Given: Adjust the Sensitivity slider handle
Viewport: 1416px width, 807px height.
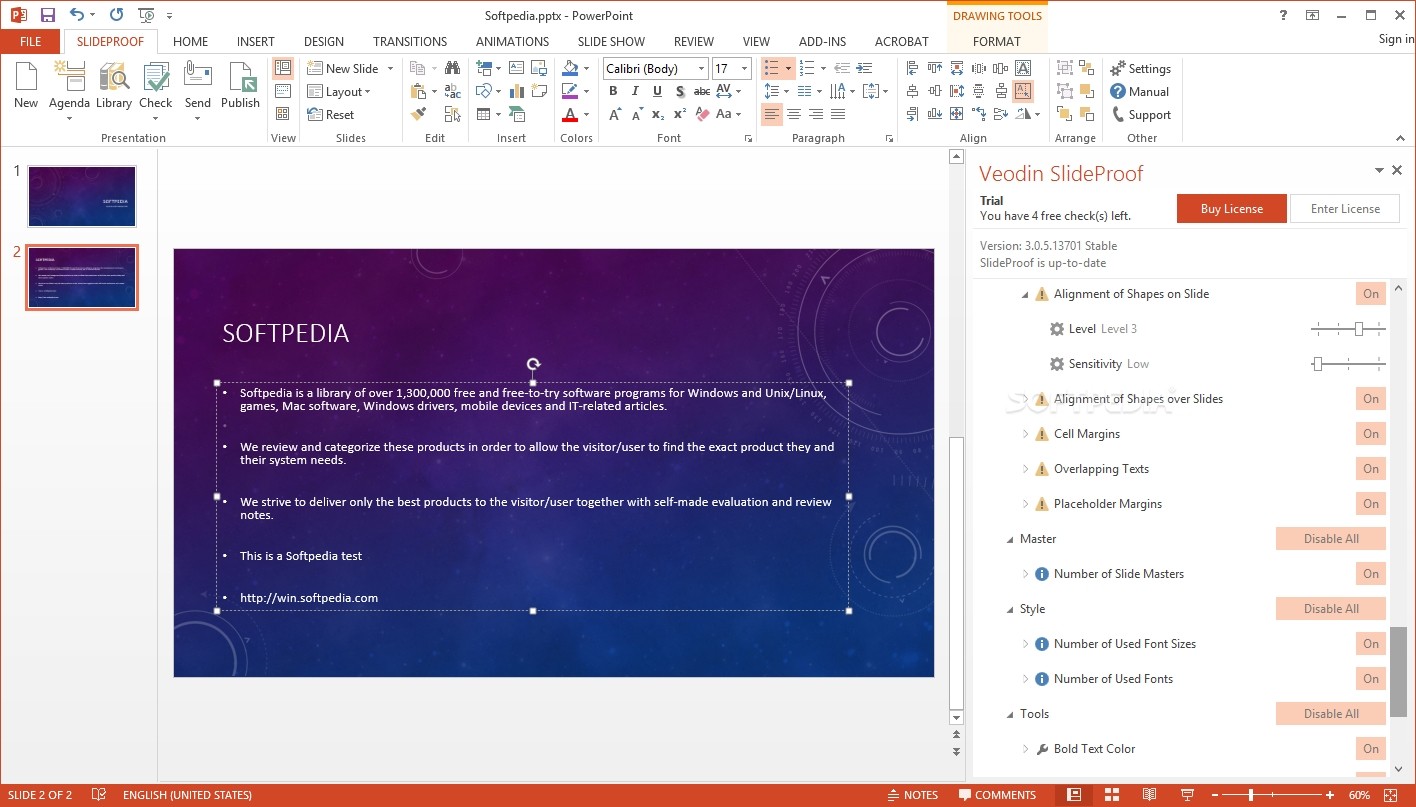Looking at the screenshot, I should (x=1318, y=364).
